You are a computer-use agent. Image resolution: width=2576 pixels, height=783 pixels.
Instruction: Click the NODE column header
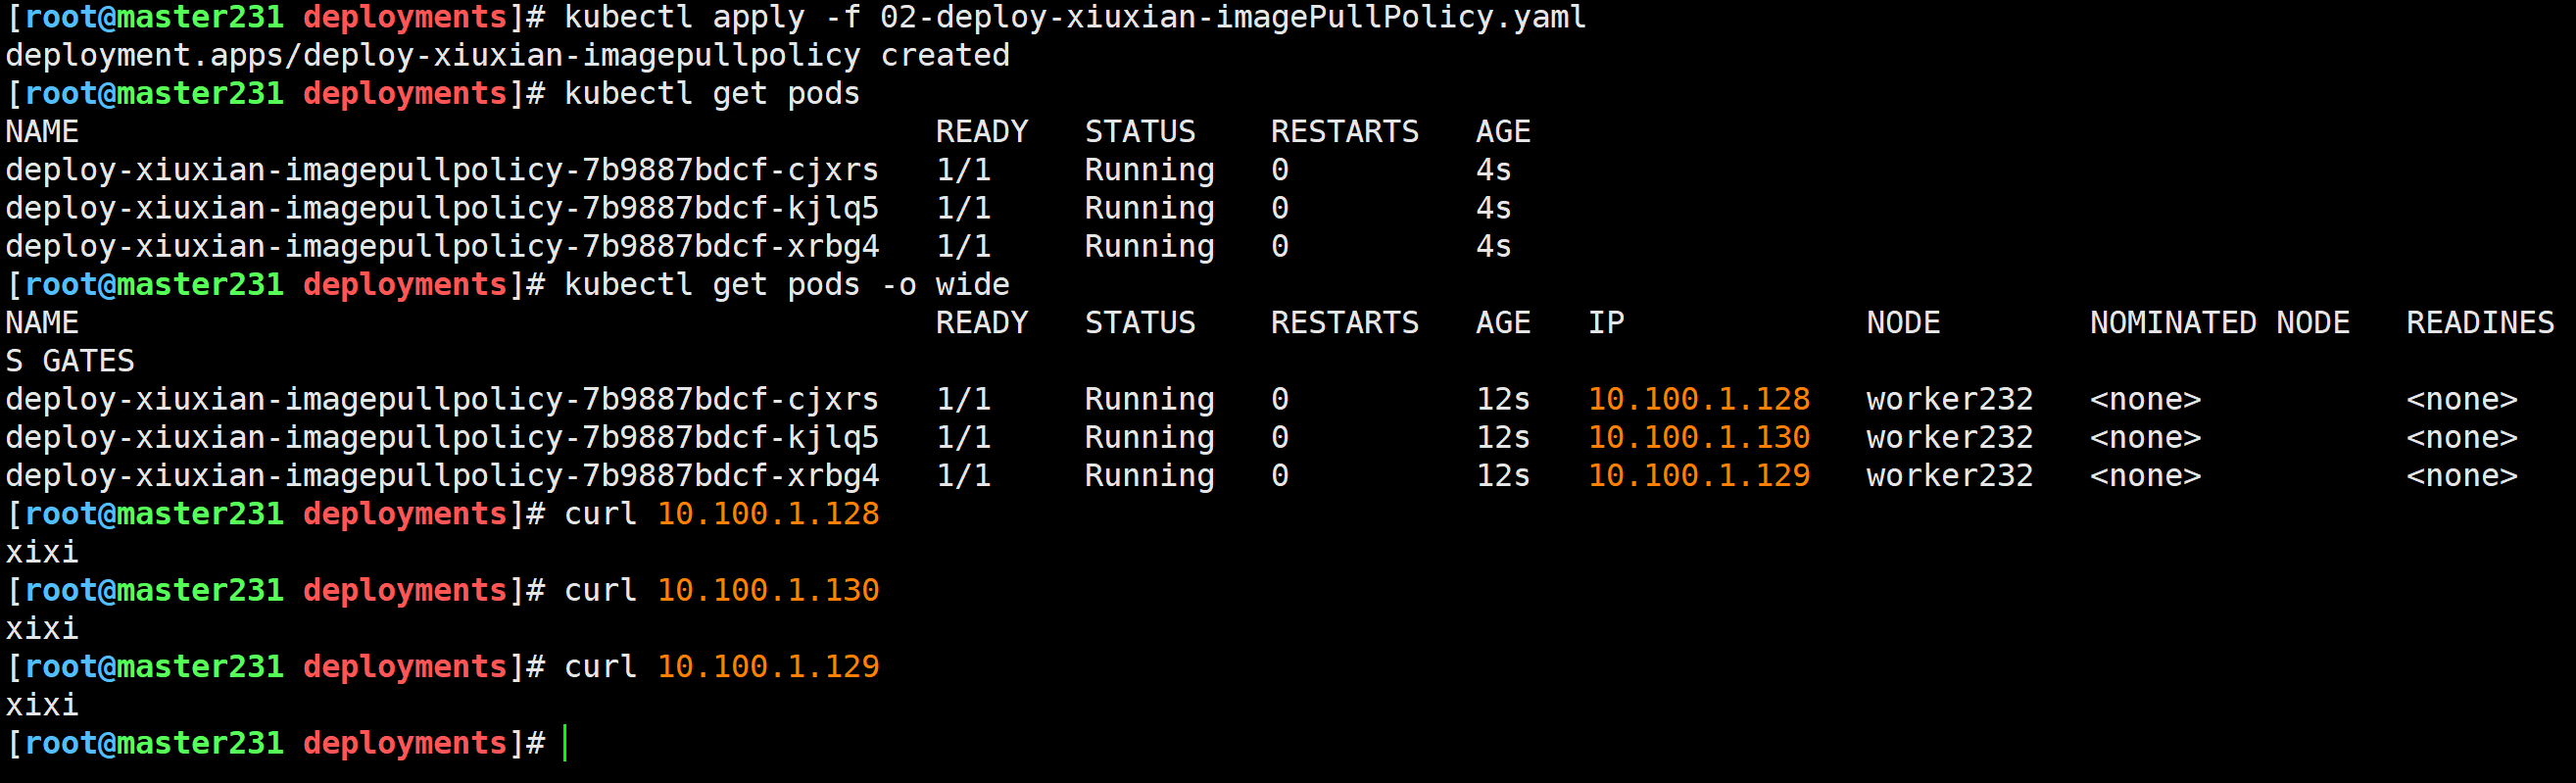[x=1903, y=323]
